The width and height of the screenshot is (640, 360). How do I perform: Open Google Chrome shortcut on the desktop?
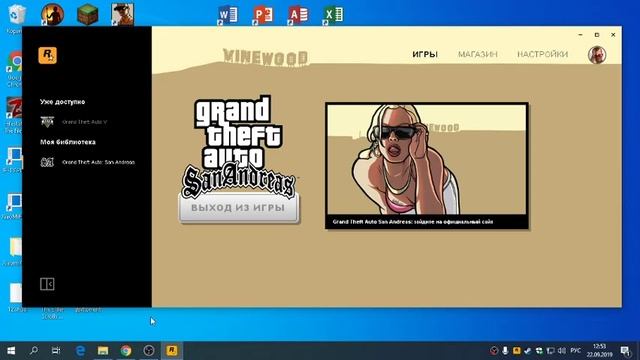click(x=16, y=62)
